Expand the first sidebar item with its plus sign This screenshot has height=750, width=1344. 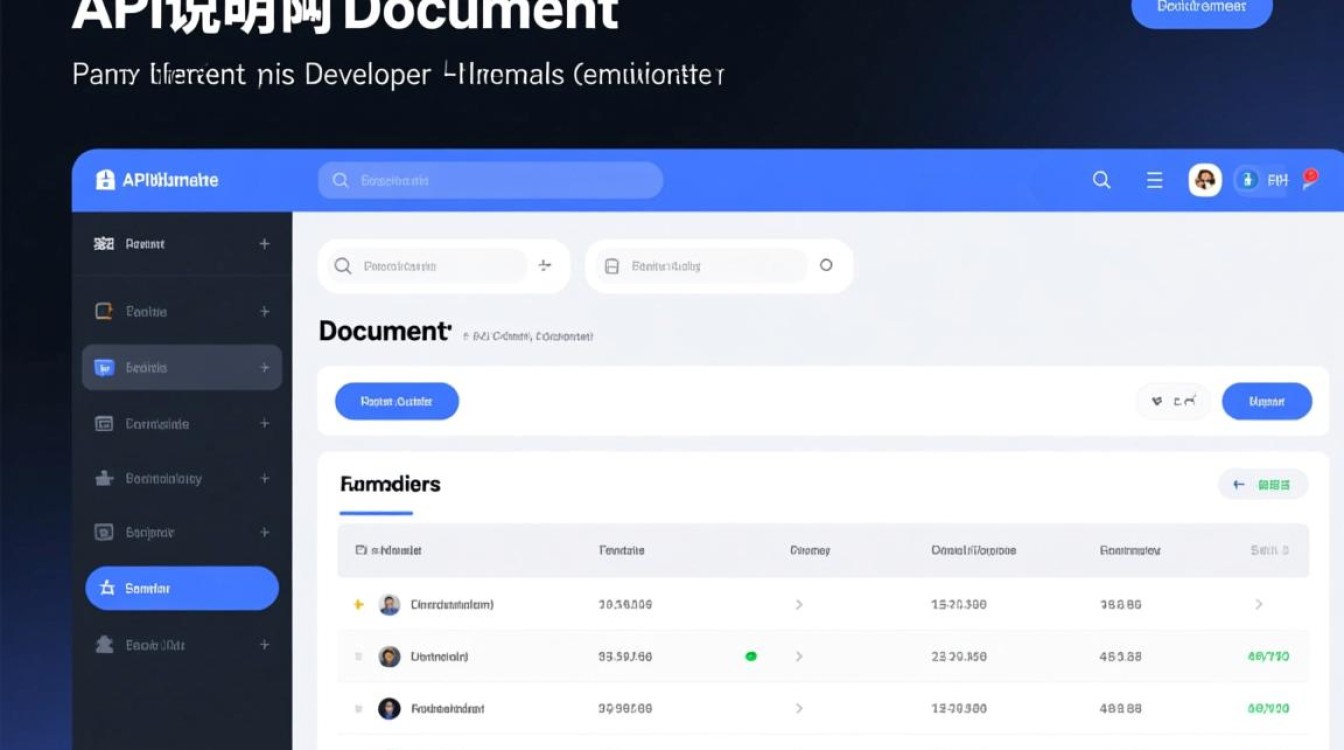(x=264, y=243)
